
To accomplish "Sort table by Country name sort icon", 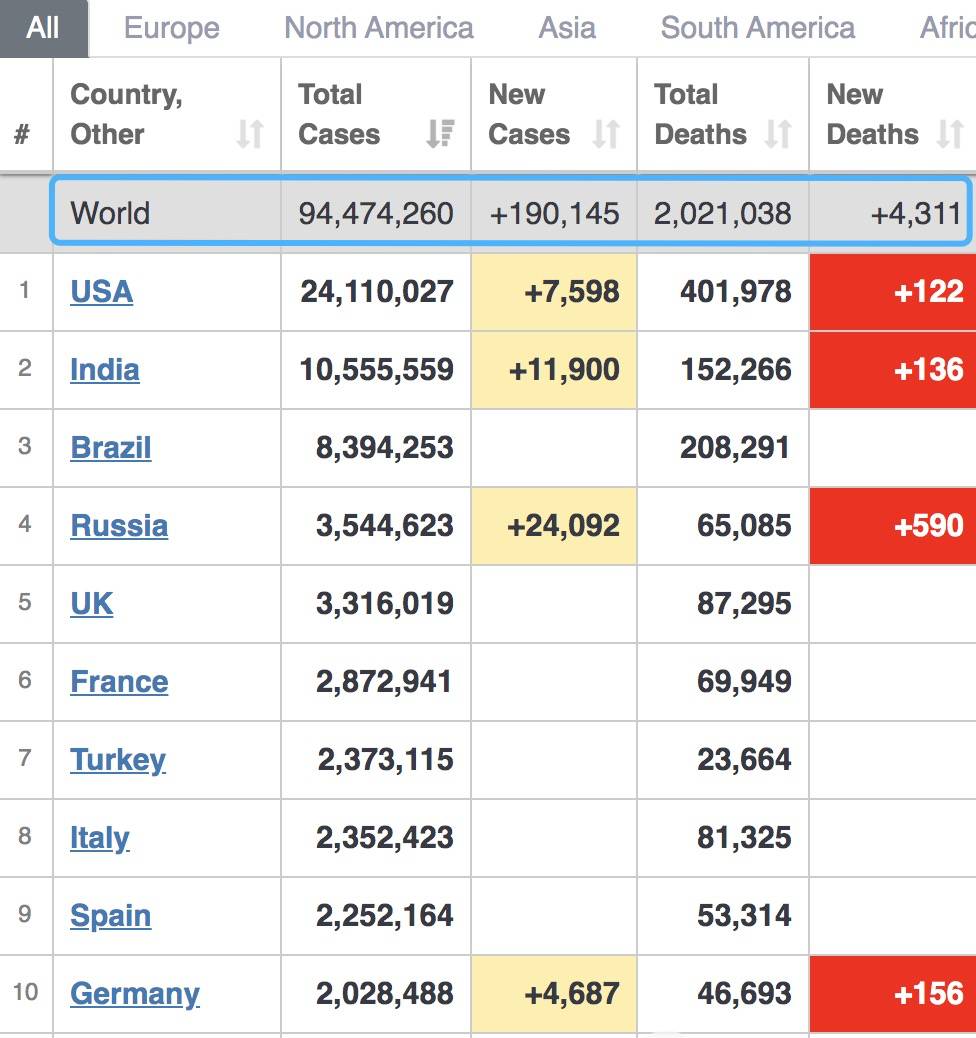I will click(250, 134).
